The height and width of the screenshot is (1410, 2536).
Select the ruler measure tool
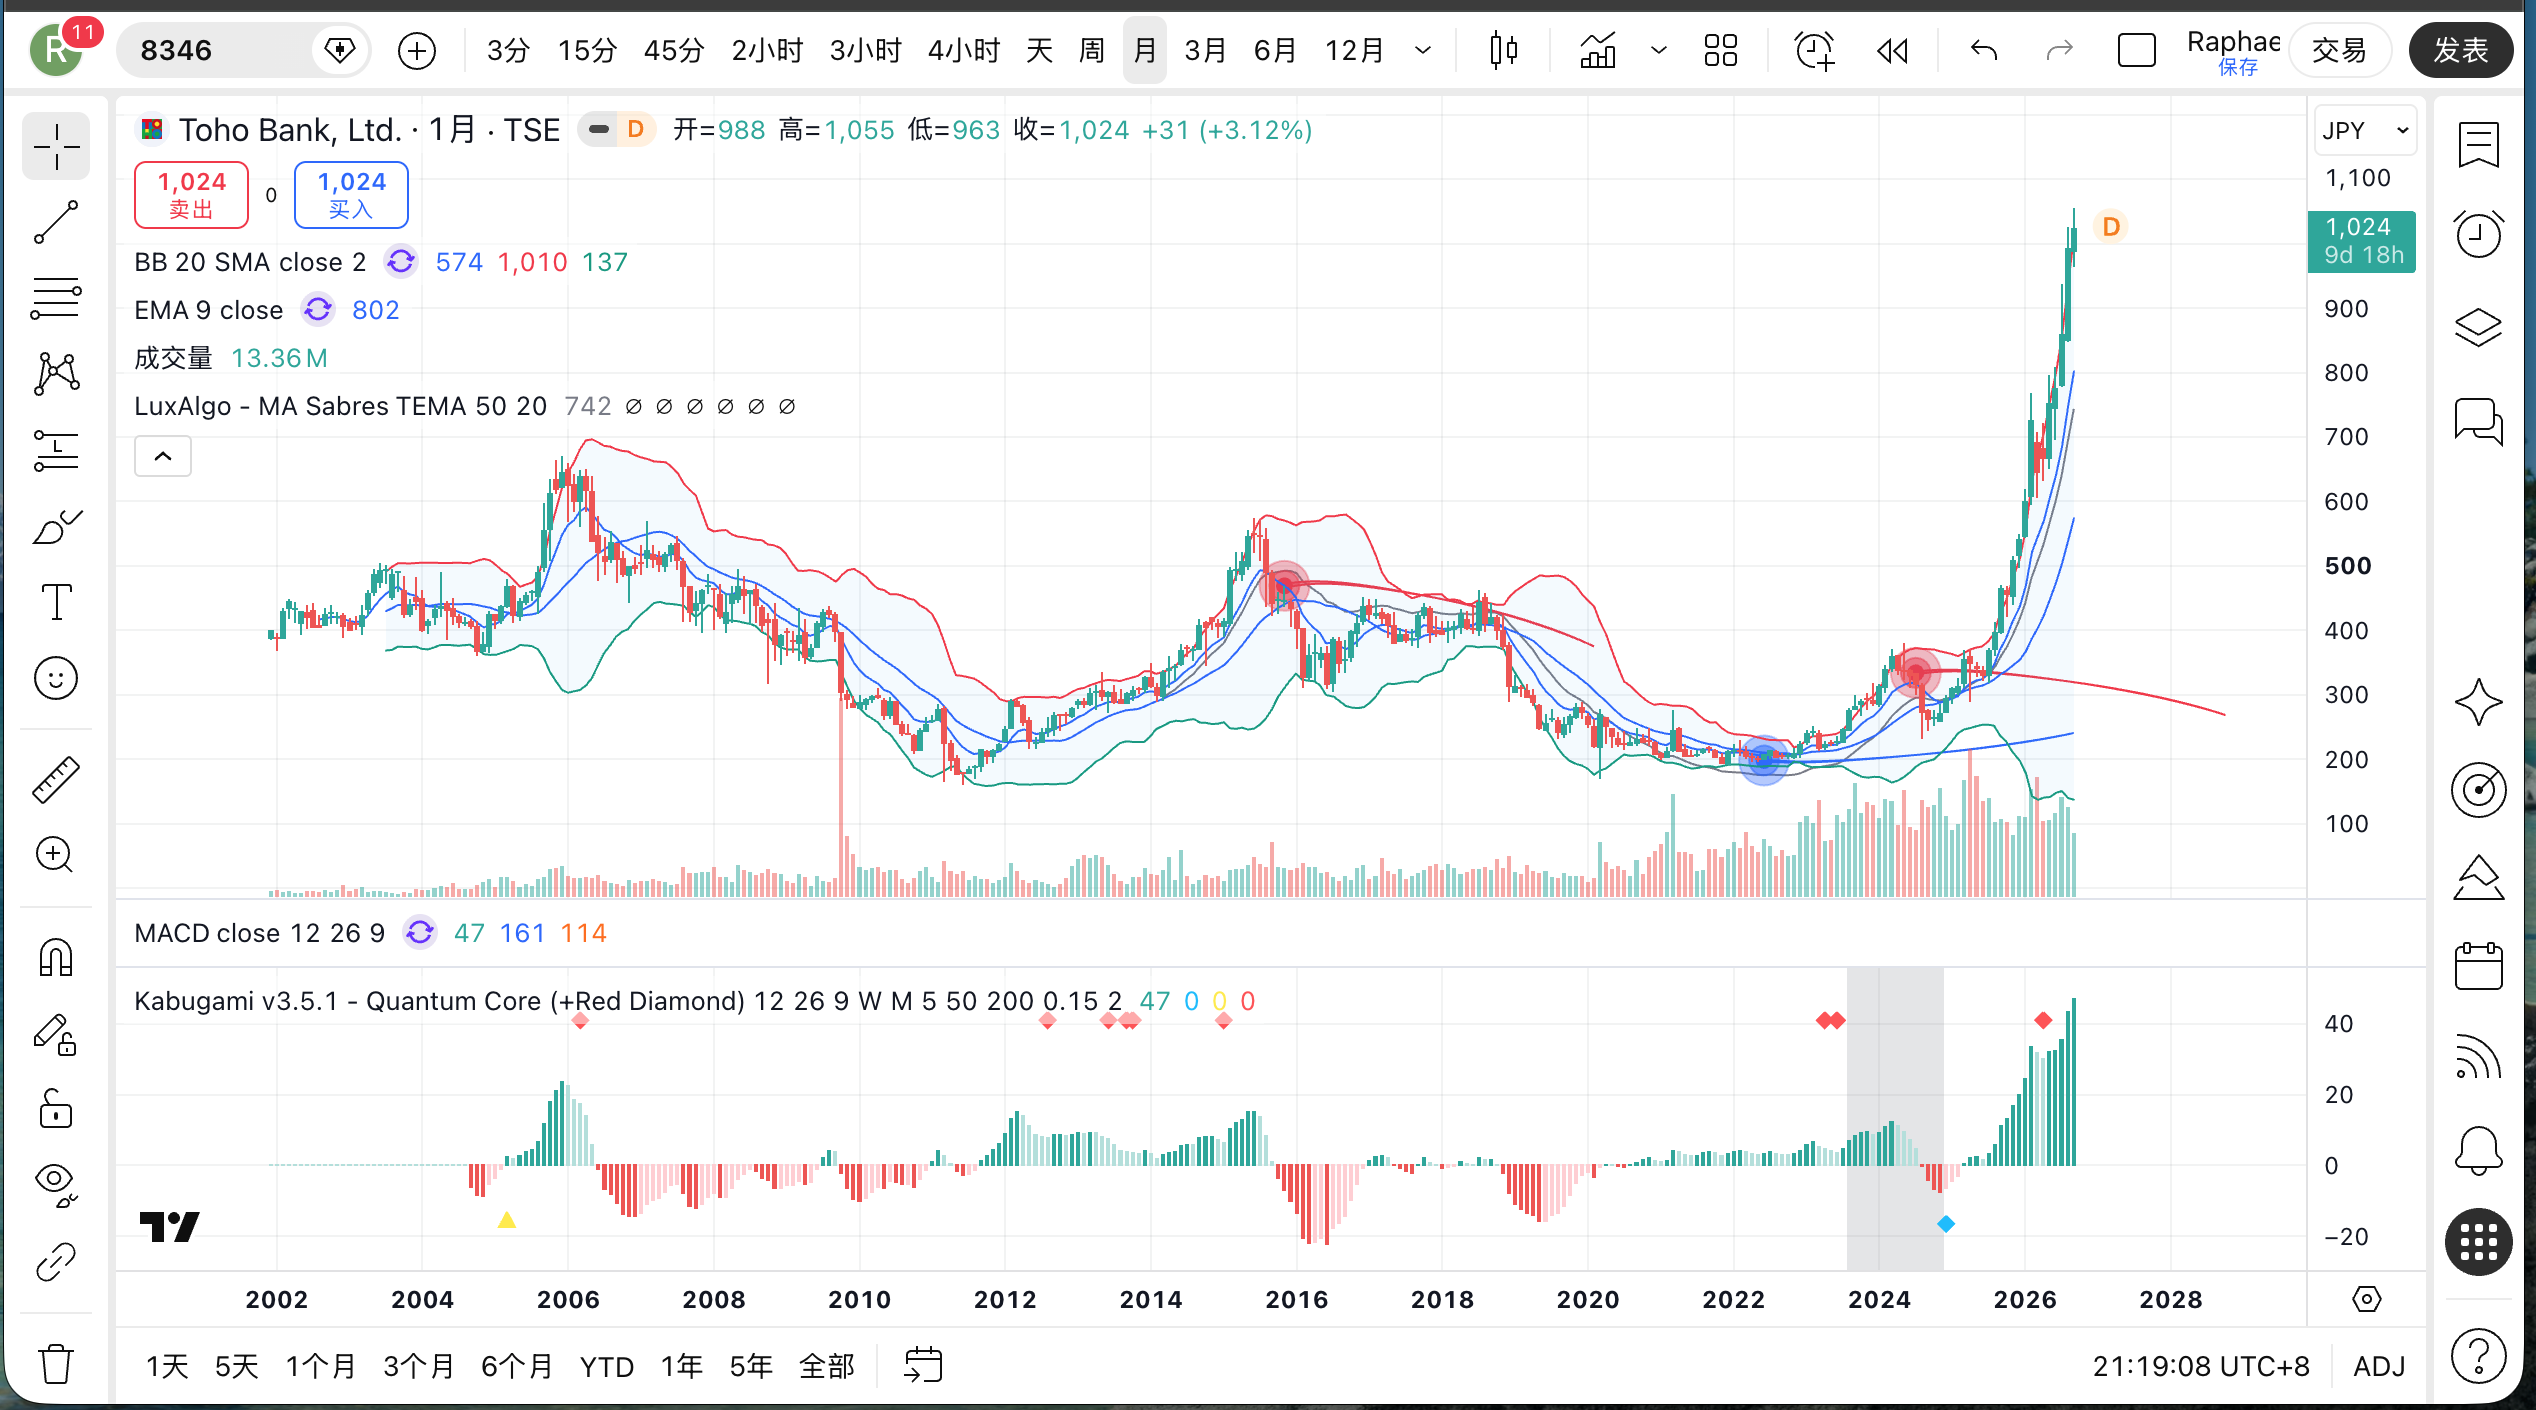point(56,779)
